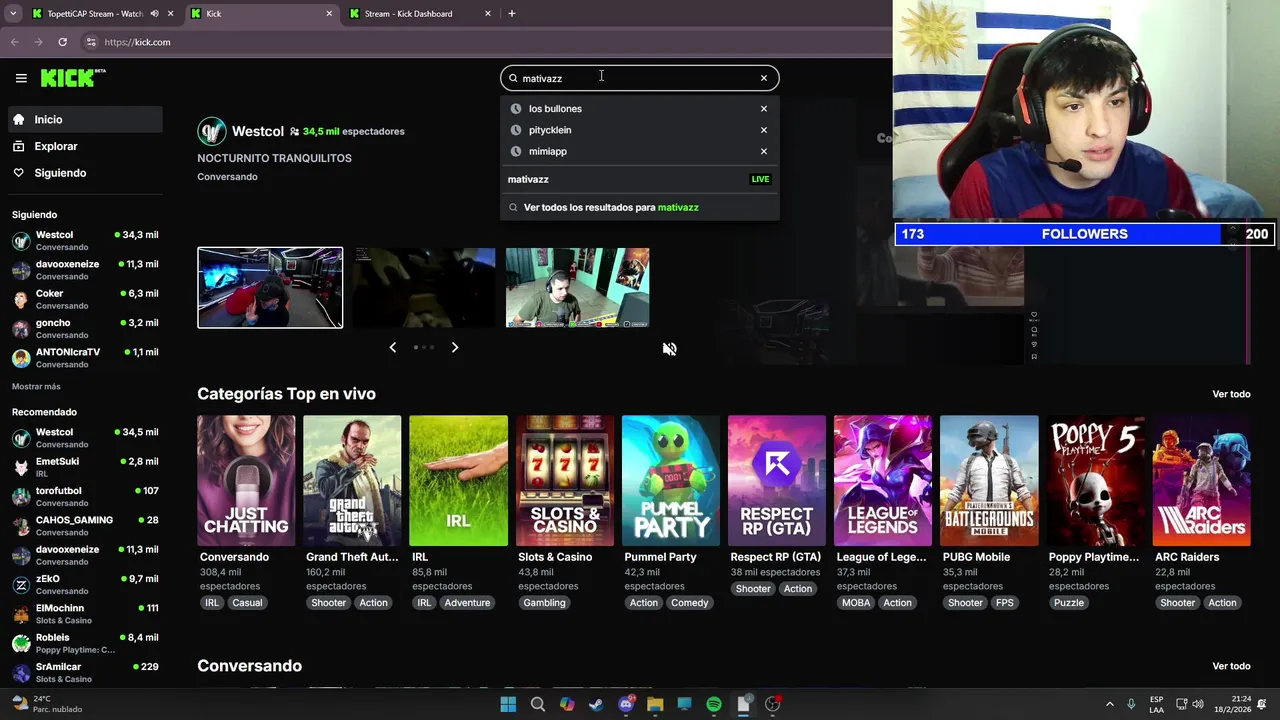Go to next carousel slide

point(455,347)
